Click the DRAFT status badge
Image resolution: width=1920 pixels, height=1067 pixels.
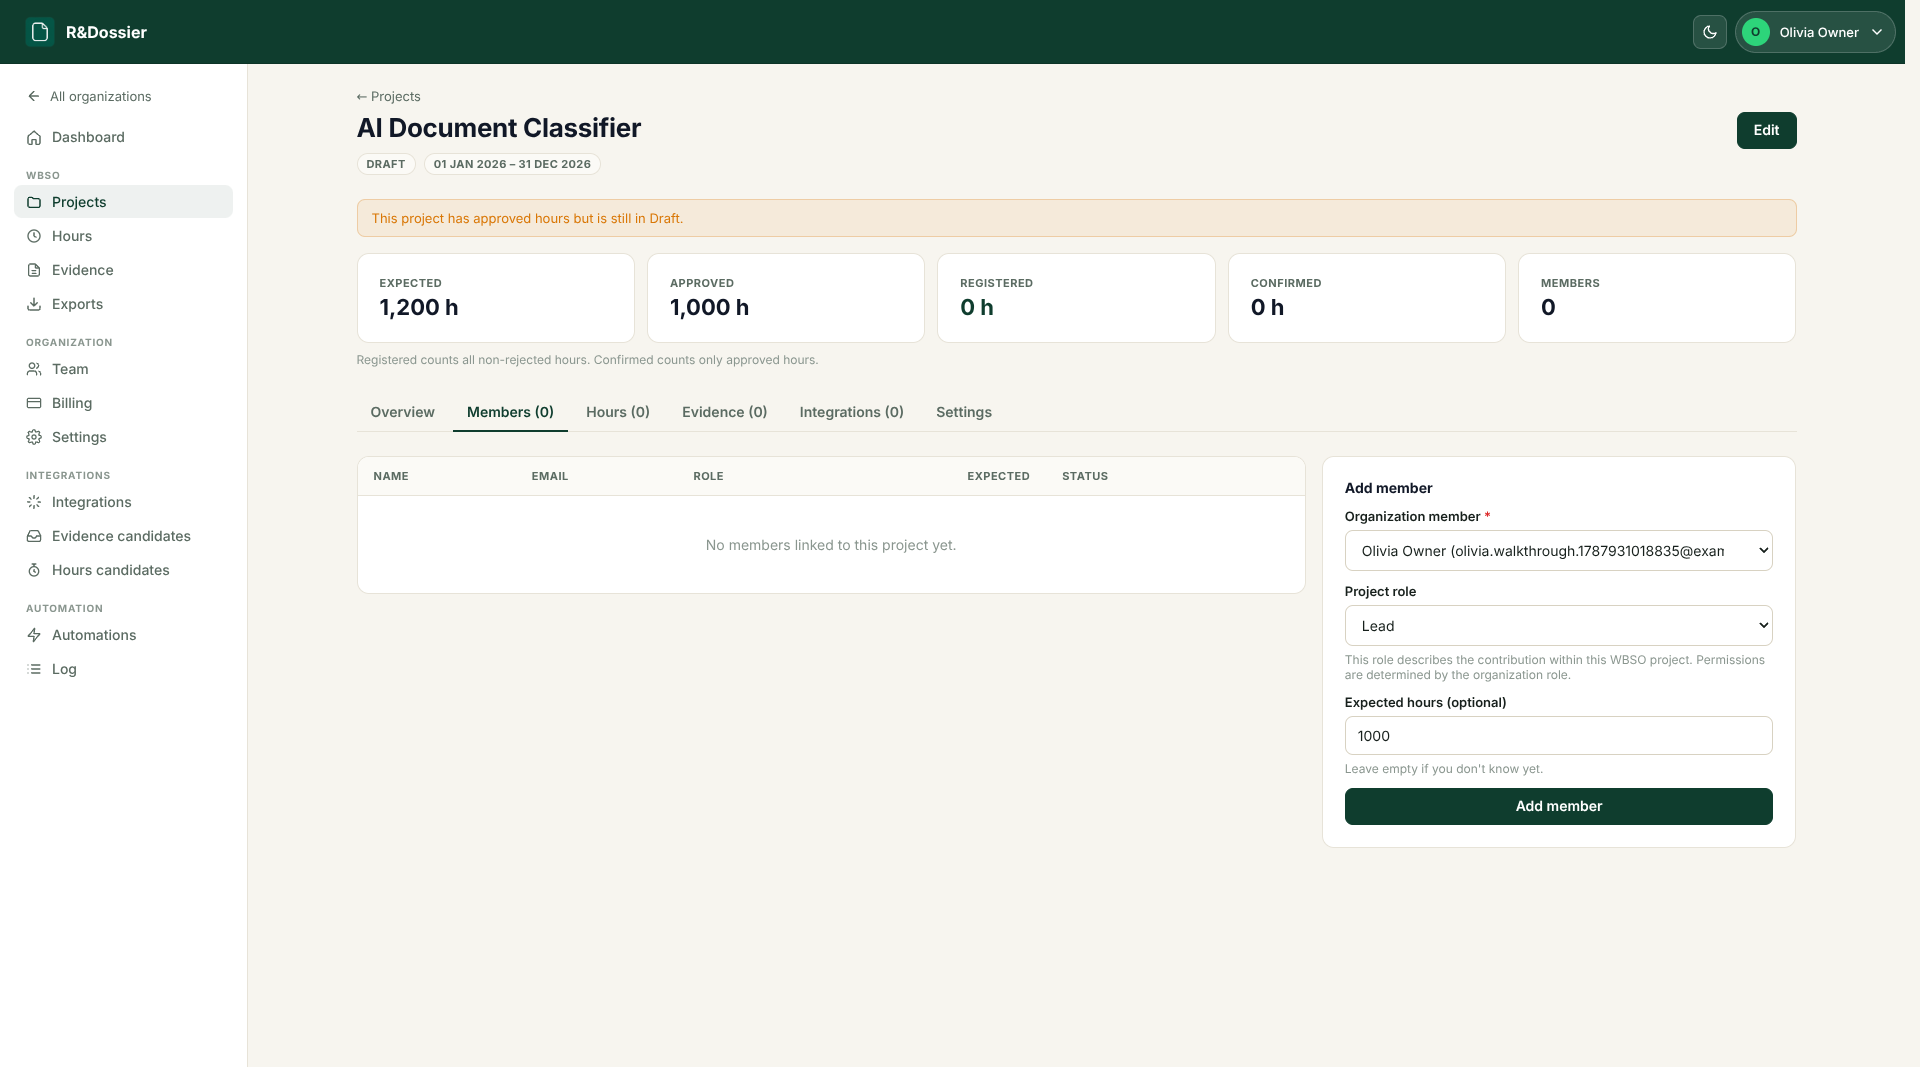(x=386, y=164)
